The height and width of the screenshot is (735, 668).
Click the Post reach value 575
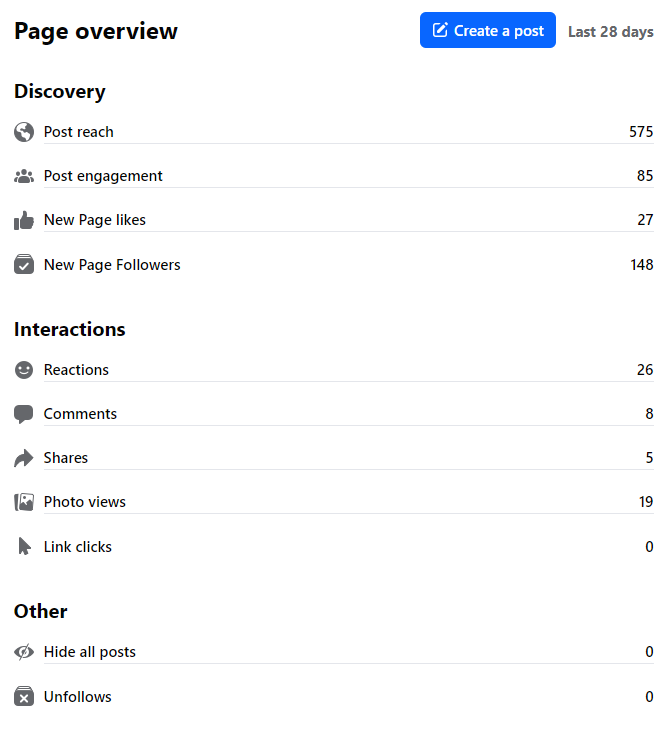pyautogui.click(x=641, y=132)
